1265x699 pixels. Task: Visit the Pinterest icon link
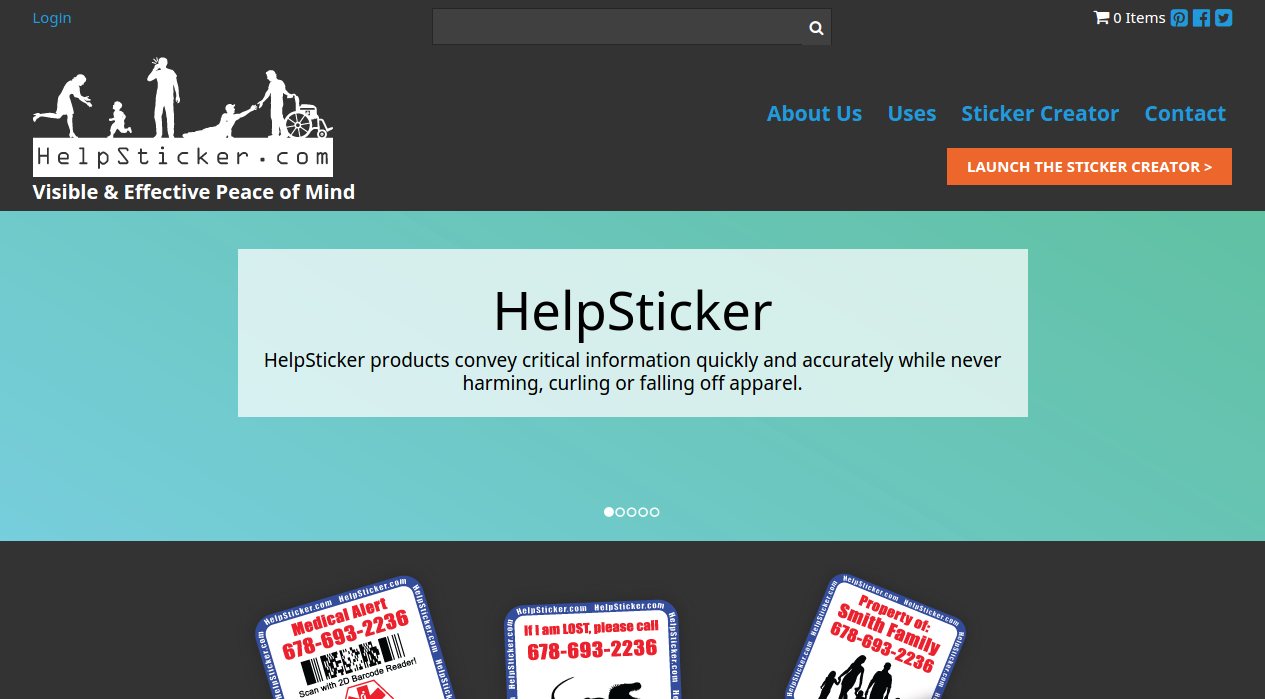pyautogui.click(x=1180, y=17)
